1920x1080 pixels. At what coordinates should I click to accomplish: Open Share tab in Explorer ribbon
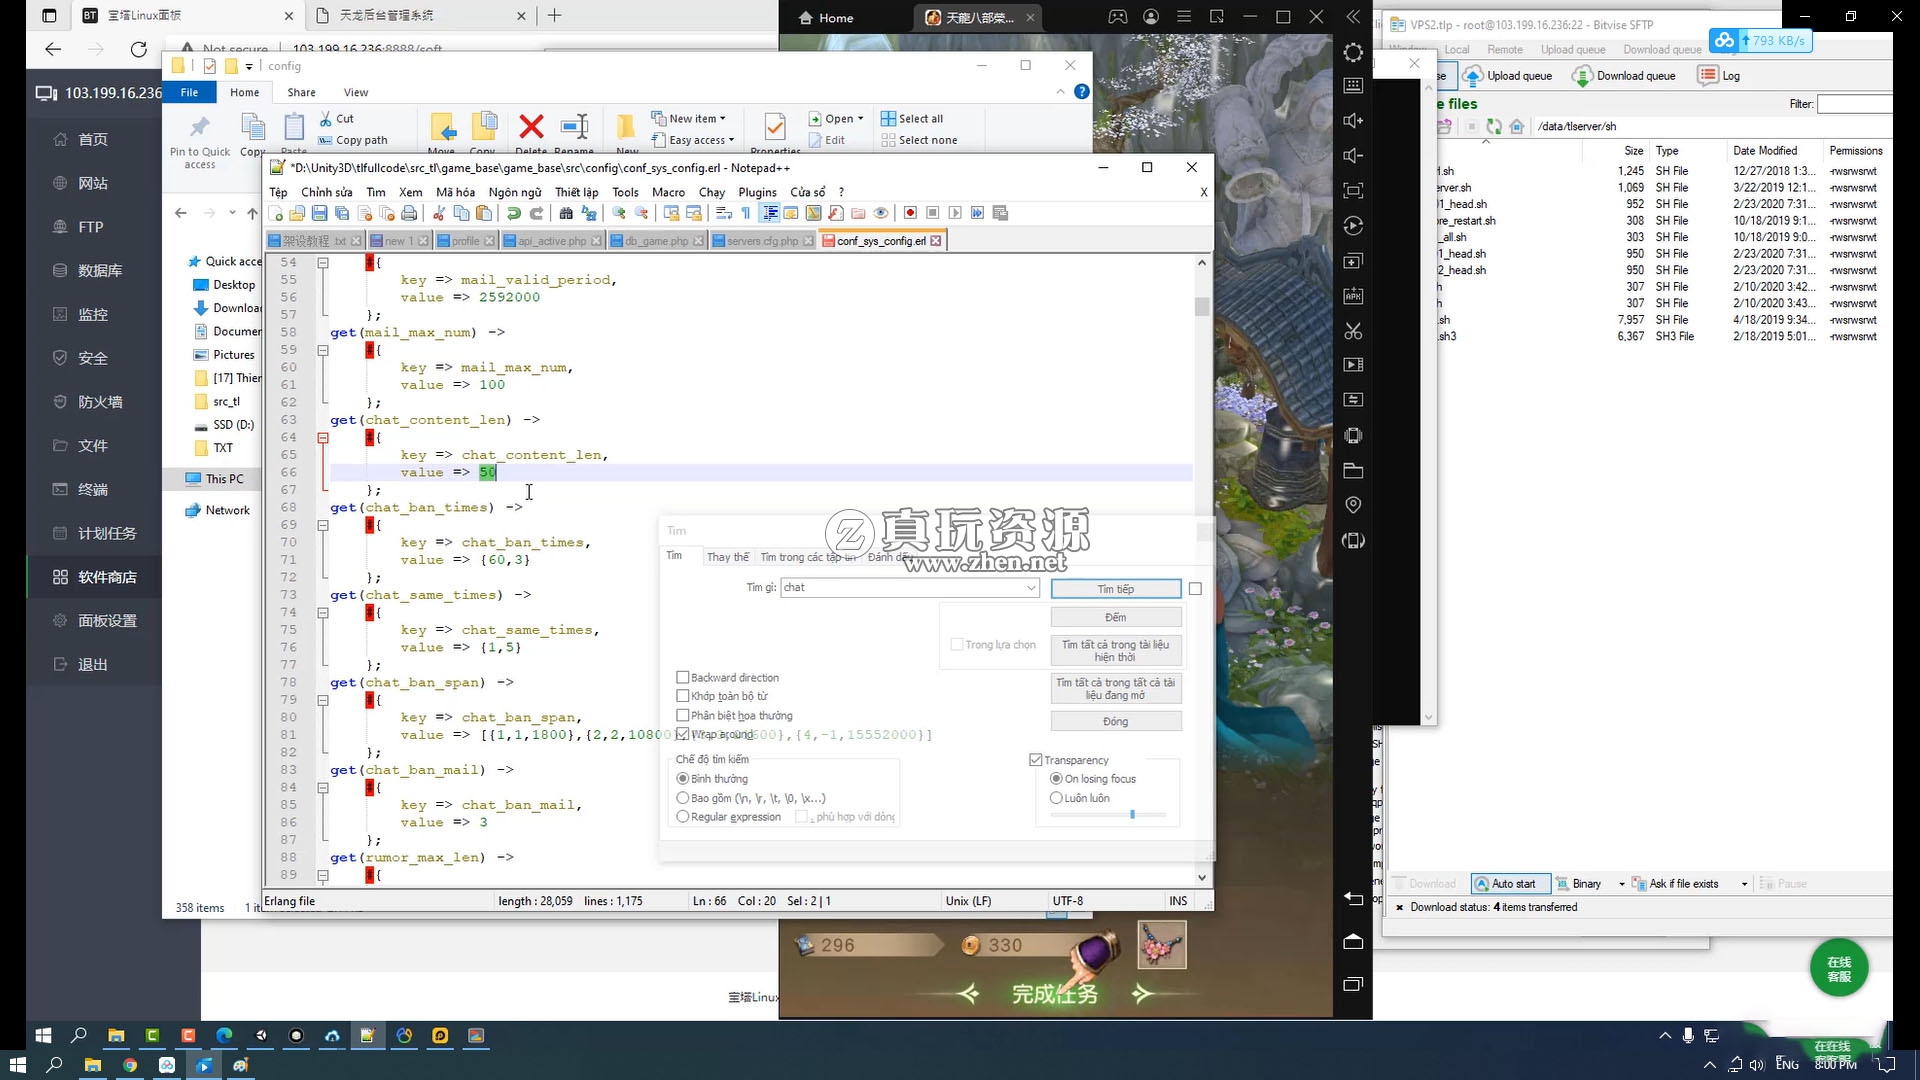point(301,92)
